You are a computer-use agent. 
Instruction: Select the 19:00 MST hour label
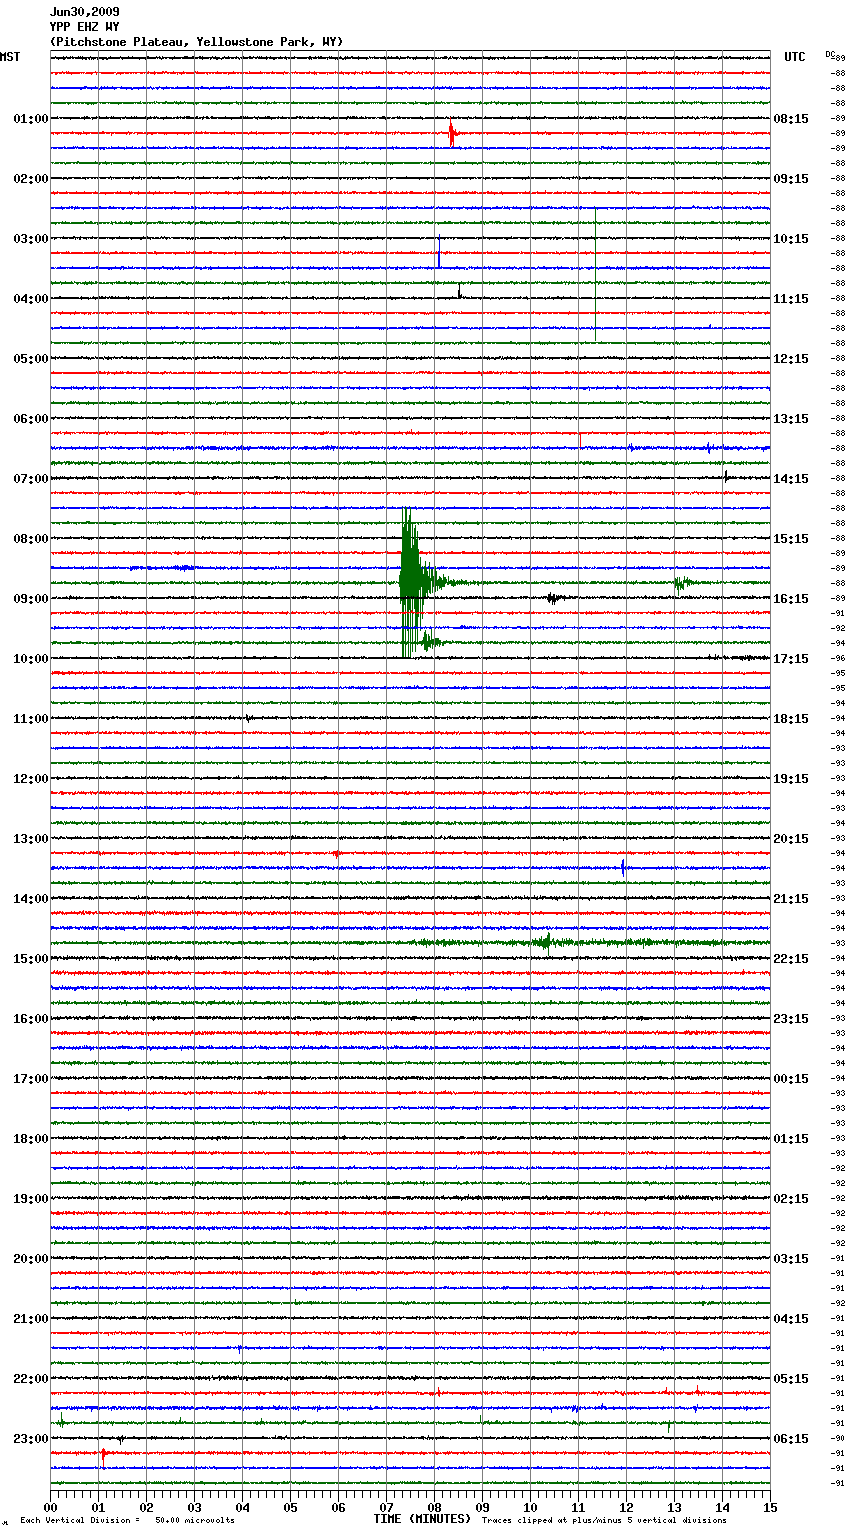click(31, 1199)
